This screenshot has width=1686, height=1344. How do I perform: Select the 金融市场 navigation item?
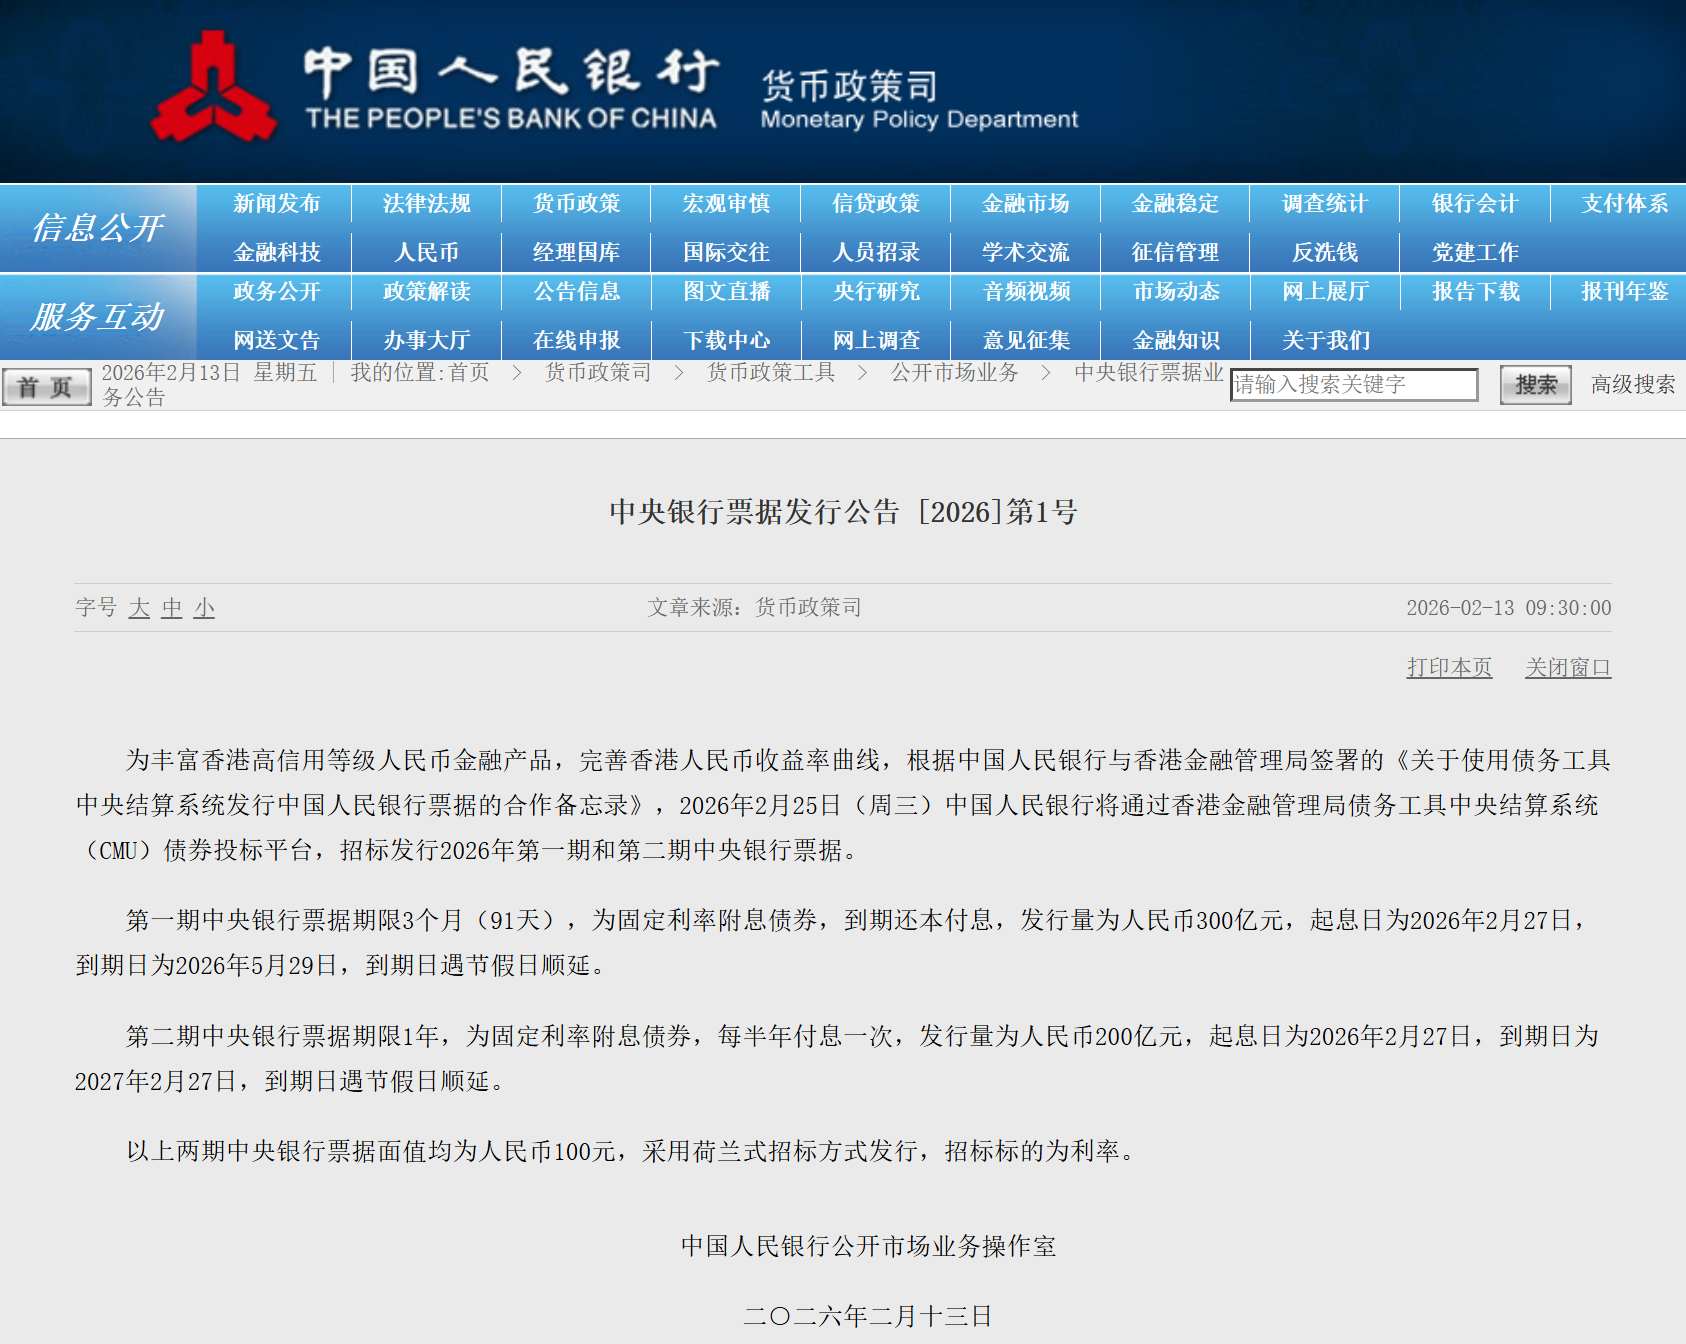[x=1025, y=204]
